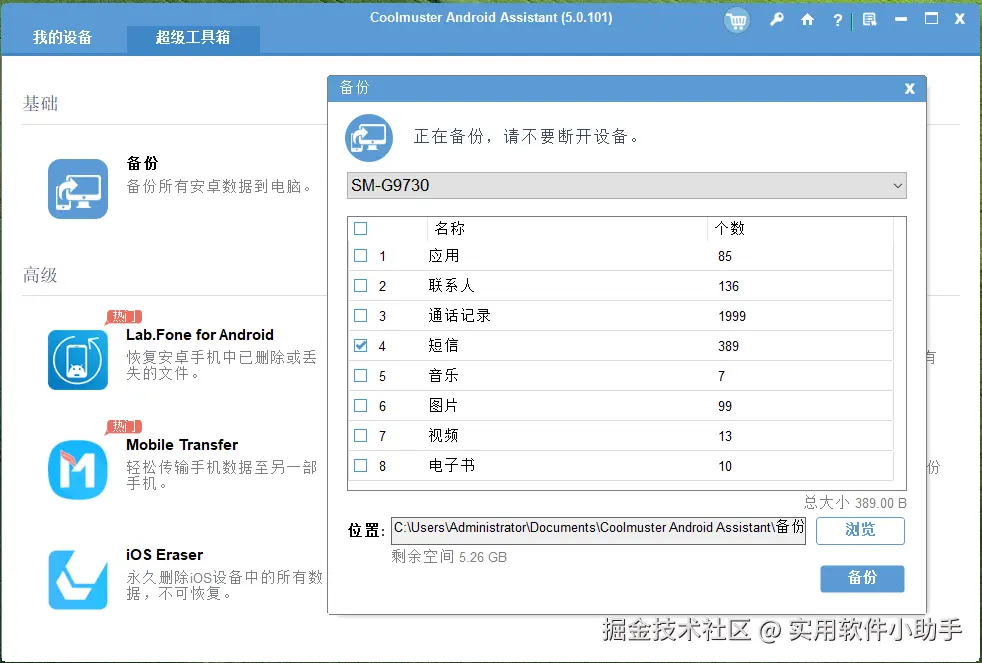Screen dimensions: 982x663
Task: Switch to the 我的设备 tab
Action: coord(62,38)
